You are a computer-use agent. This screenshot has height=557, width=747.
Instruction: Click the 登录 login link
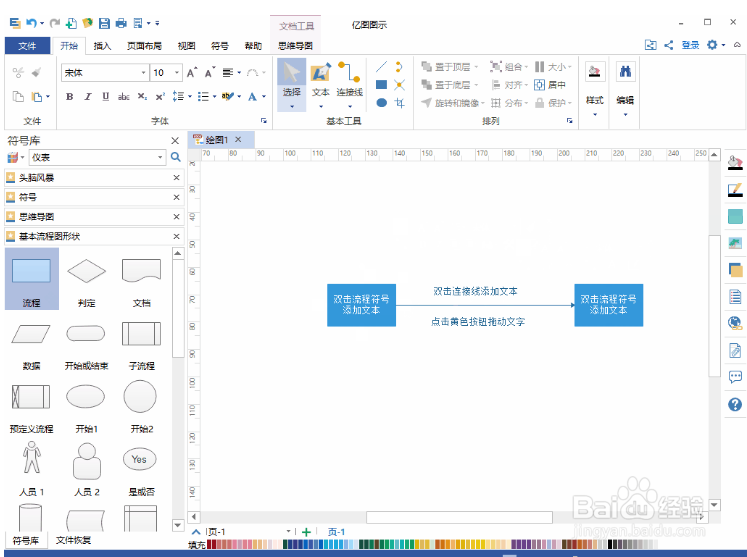tap(690, 45)
